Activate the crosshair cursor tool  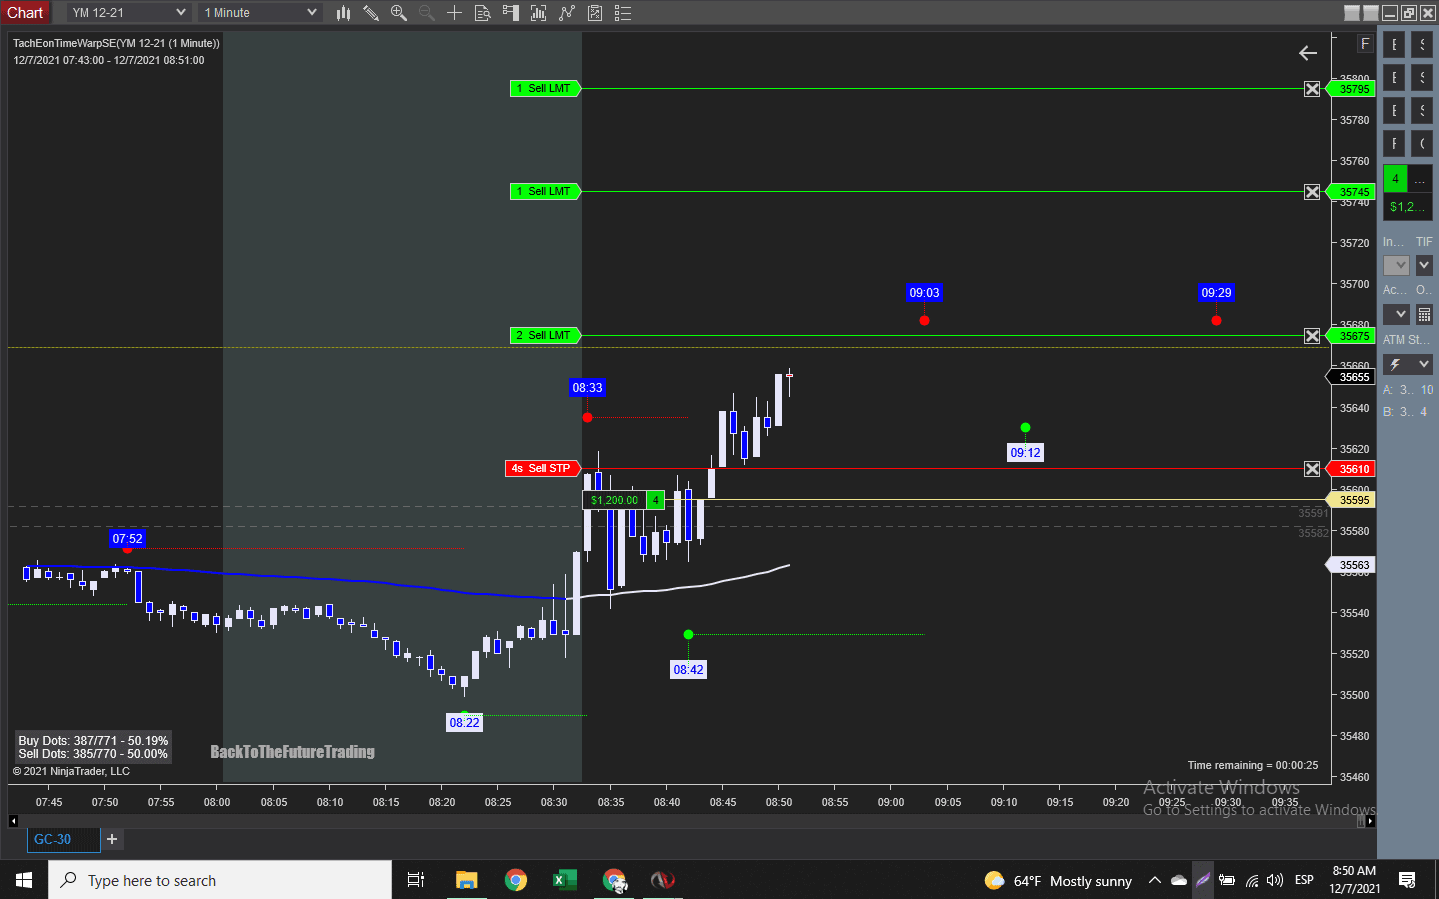454,13
